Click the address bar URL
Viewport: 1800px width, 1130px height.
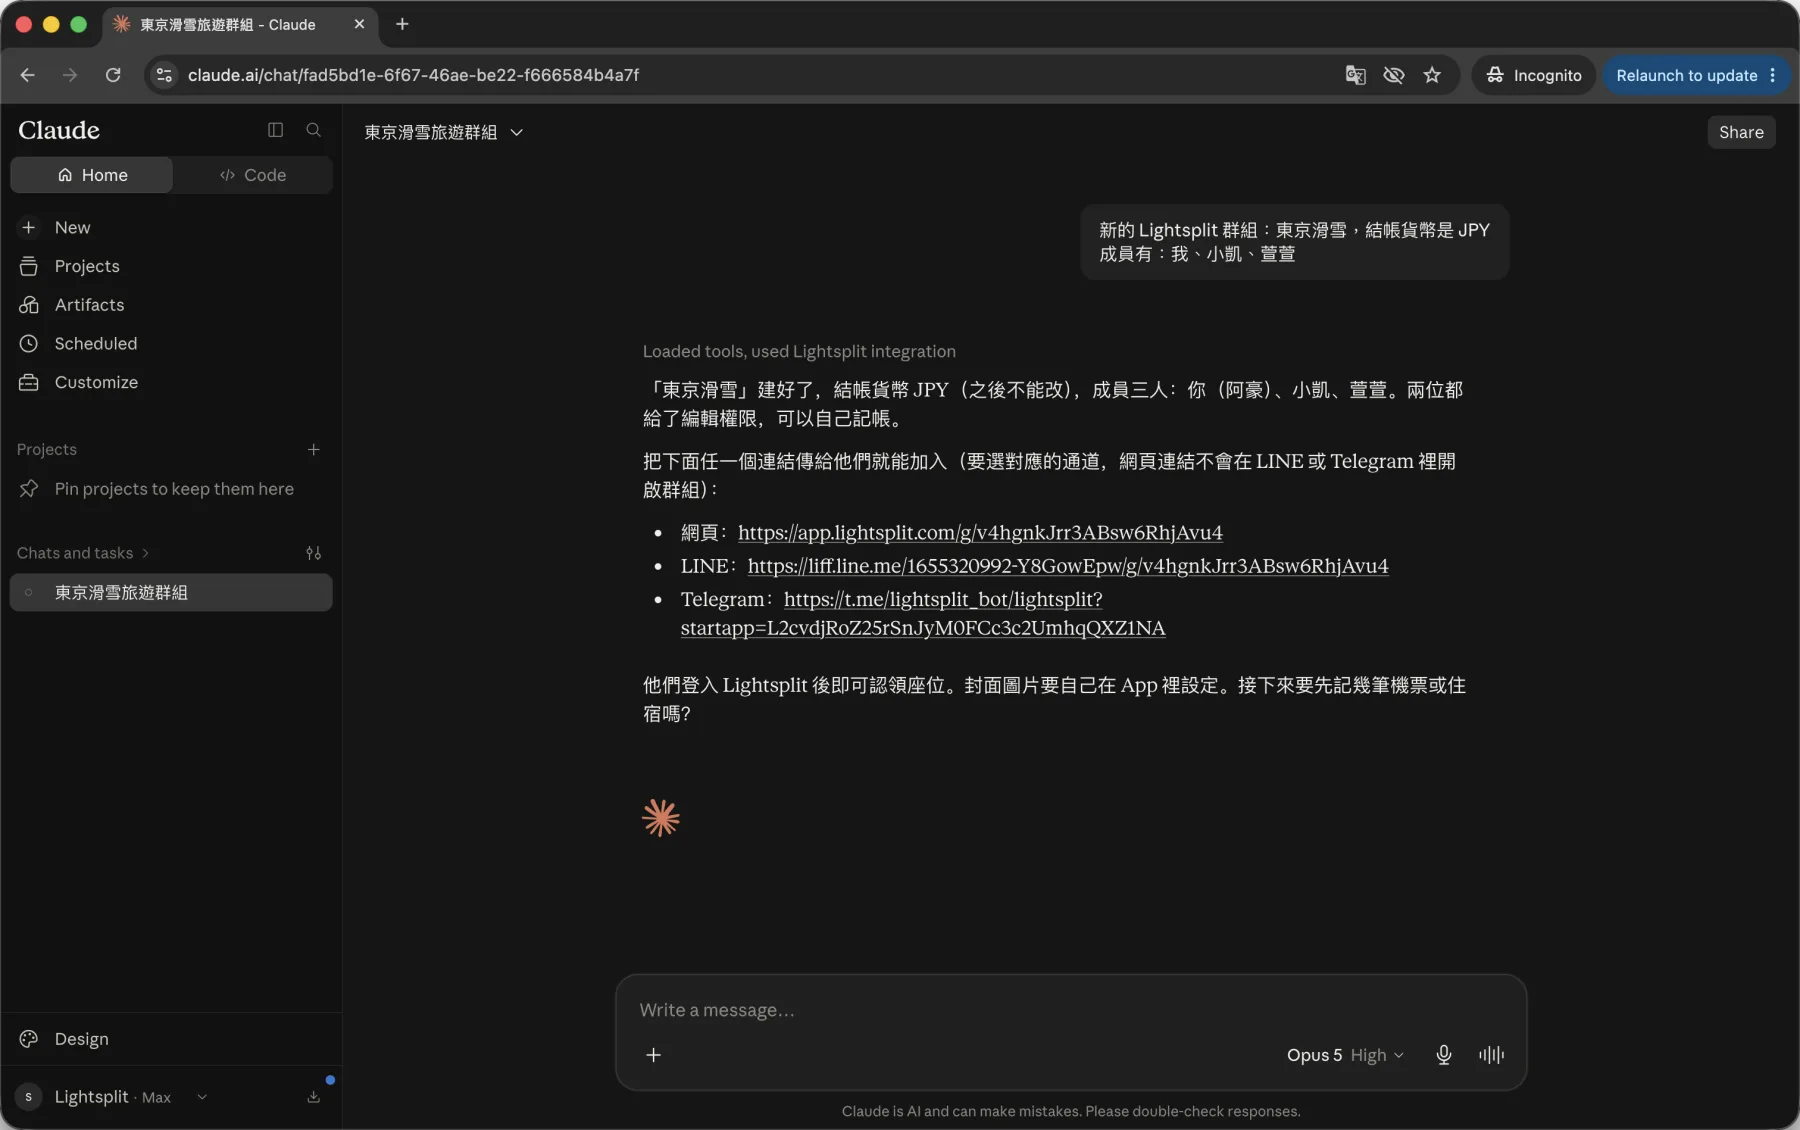(x=413, y=75)
